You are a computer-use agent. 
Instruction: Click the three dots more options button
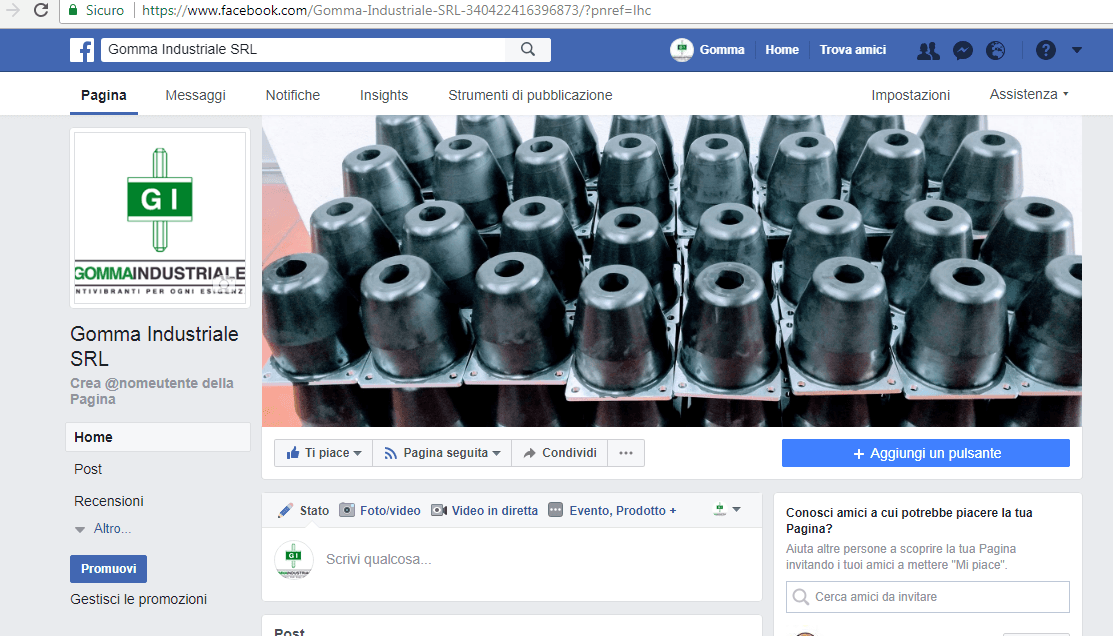(626, 453)
